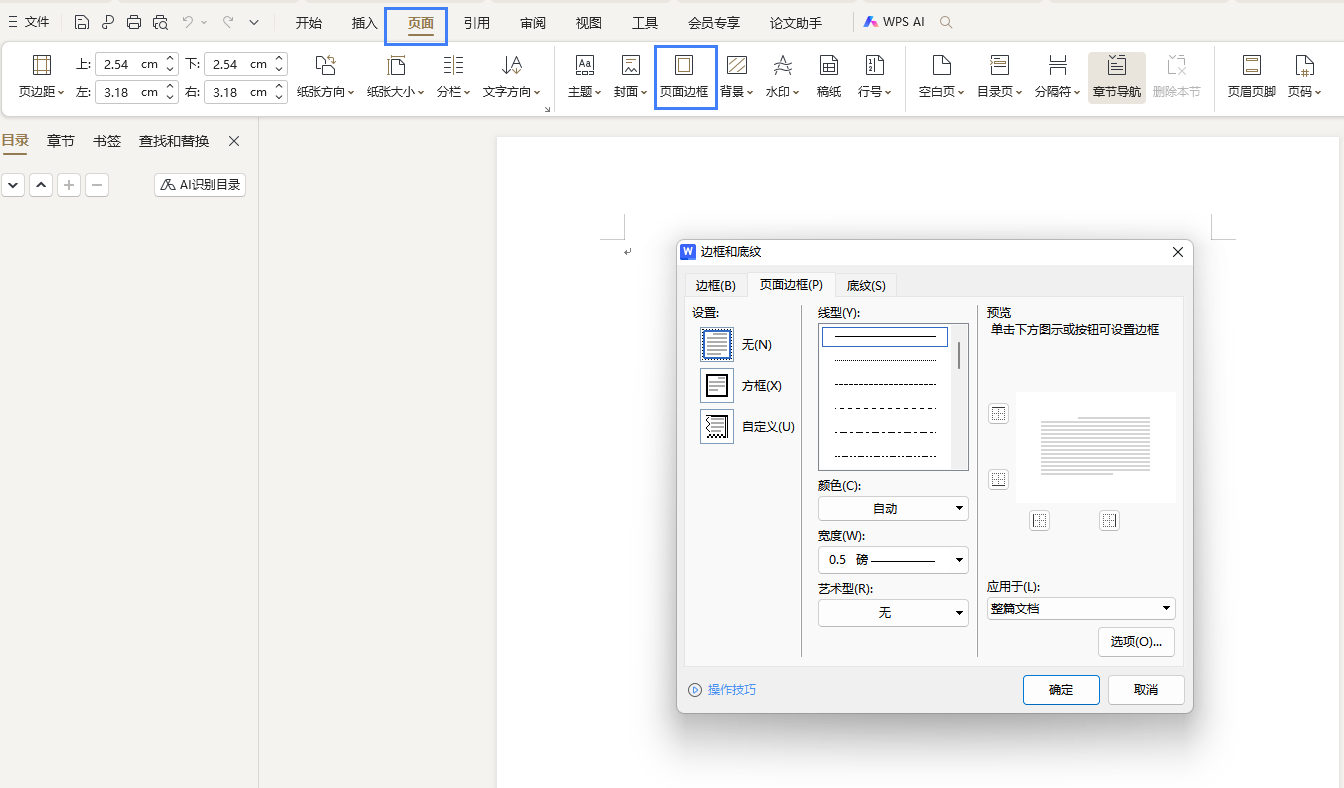Open the 封面 cover page menu
The height and width of the screenshot is (788, 1344).
pos(630,77)
